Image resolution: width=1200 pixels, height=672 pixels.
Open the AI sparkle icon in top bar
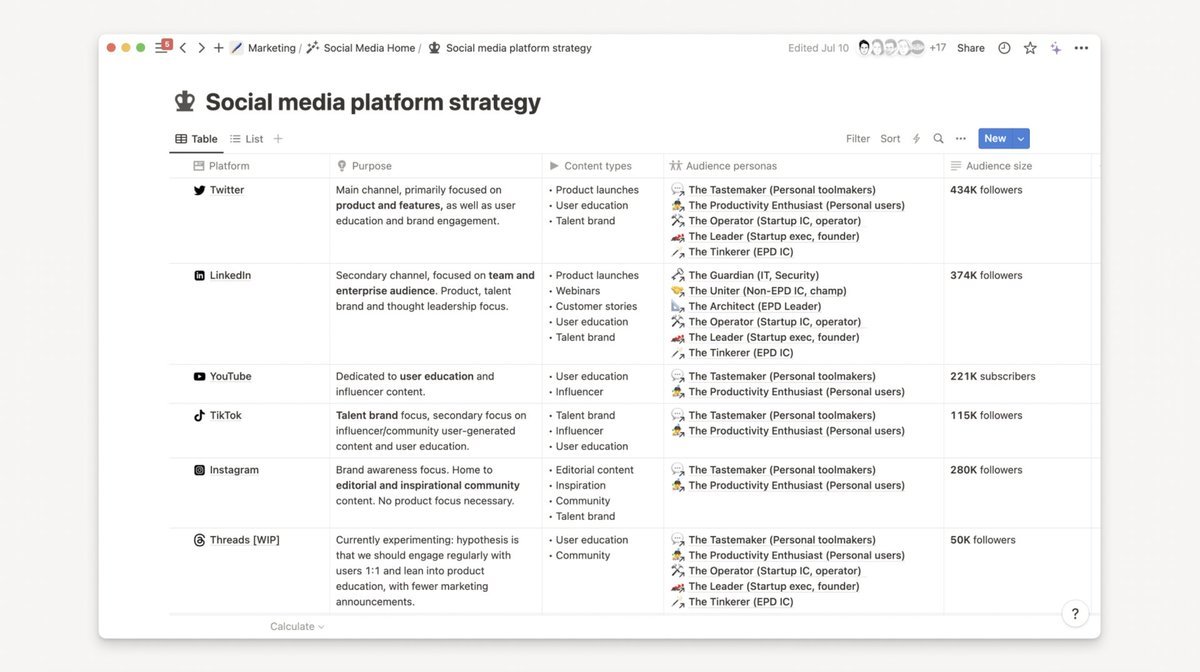(x=1055, y=48)
